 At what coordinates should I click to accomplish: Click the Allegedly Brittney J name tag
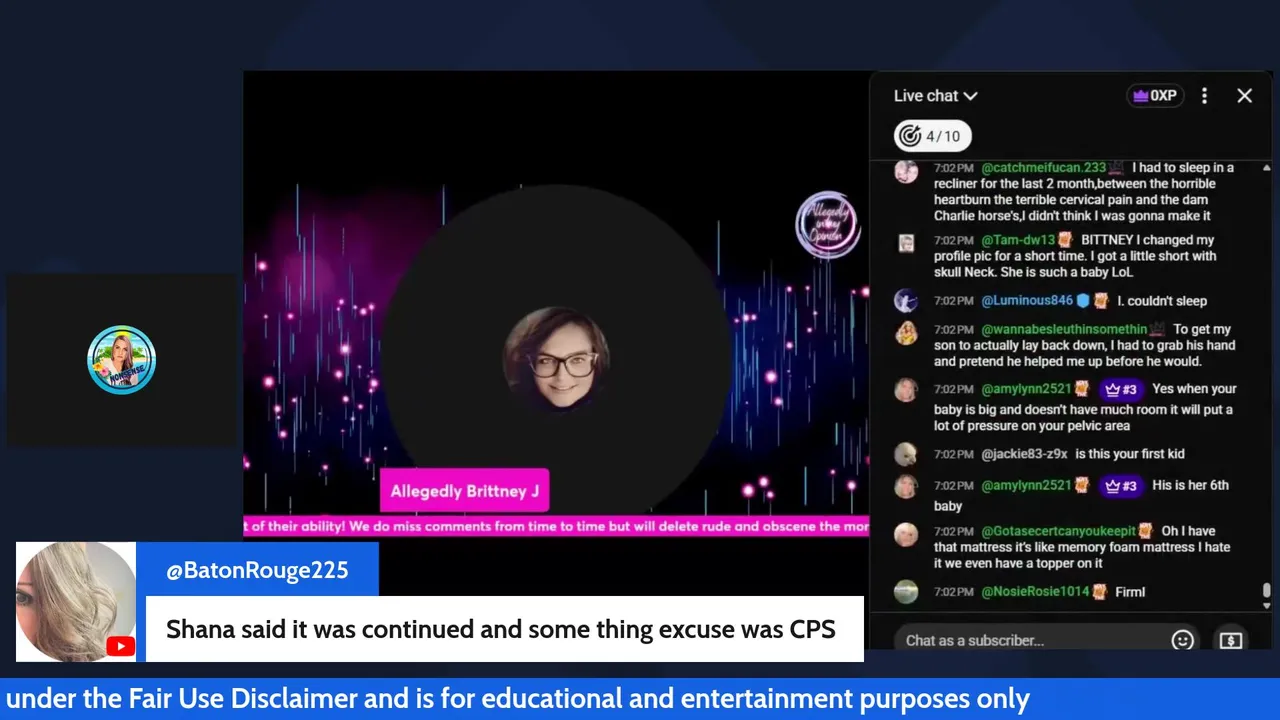(x=464, y=491)
